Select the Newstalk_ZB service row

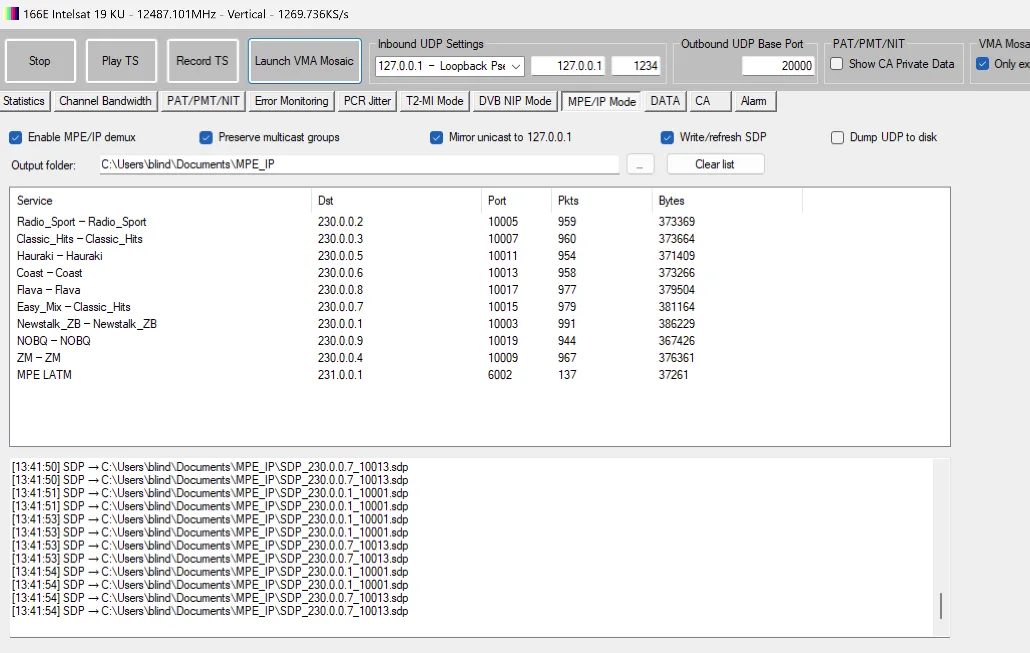point(87,324)
